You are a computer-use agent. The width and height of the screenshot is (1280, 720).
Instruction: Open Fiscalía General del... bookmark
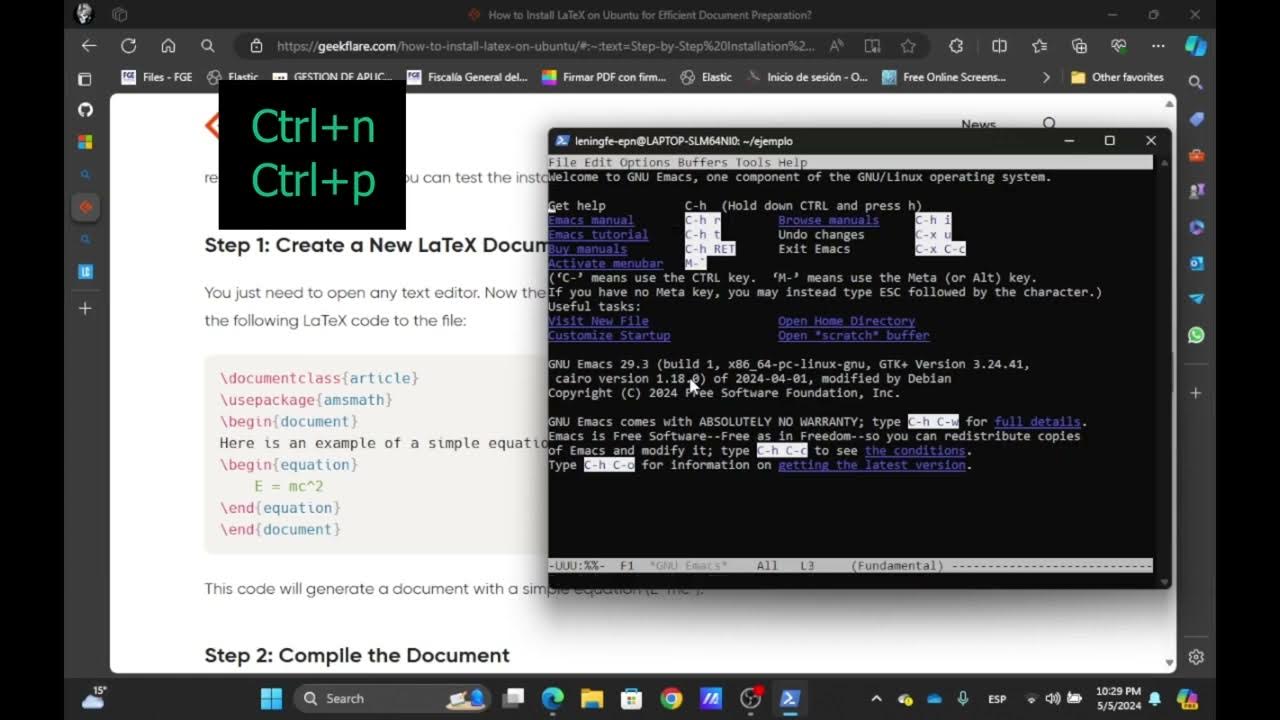pos(467,77)
